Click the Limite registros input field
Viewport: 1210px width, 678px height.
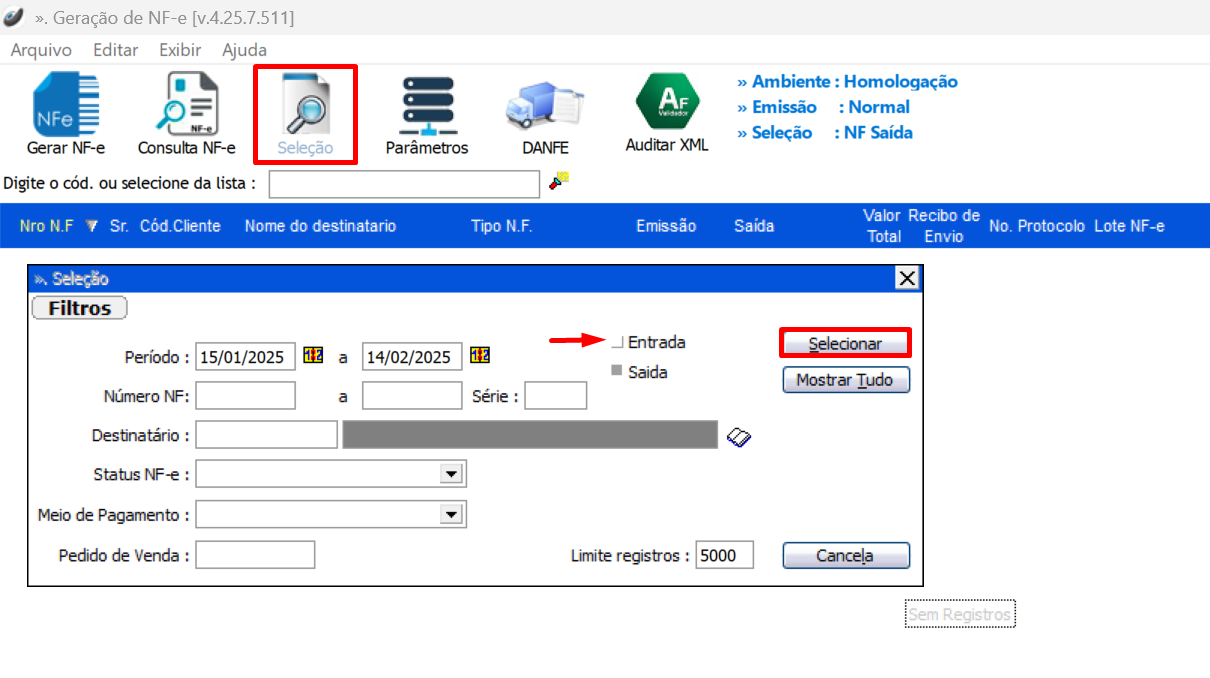724,555
